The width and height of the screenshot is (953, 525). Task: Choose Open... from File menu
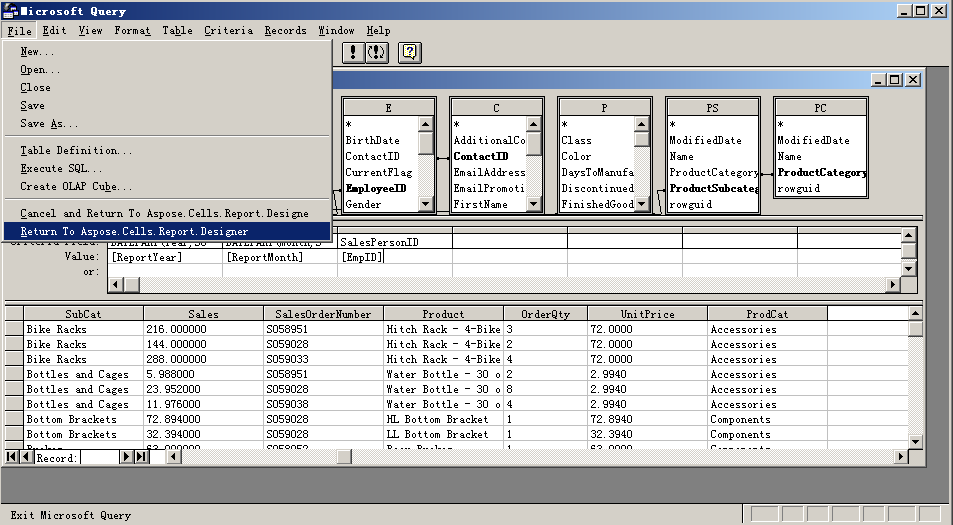coord(167,70)
